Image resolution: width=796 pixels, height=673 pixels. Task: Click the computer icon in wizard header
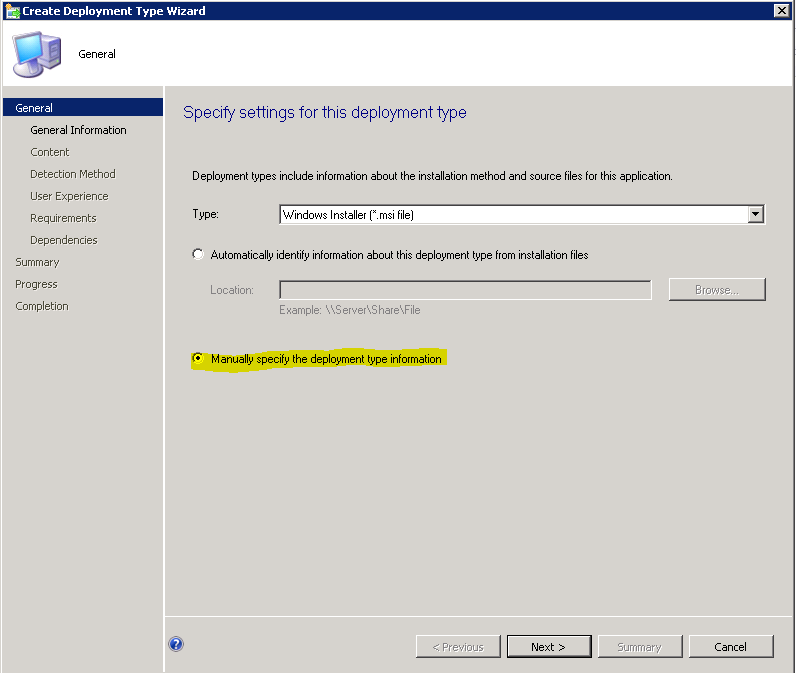(37, 54)
